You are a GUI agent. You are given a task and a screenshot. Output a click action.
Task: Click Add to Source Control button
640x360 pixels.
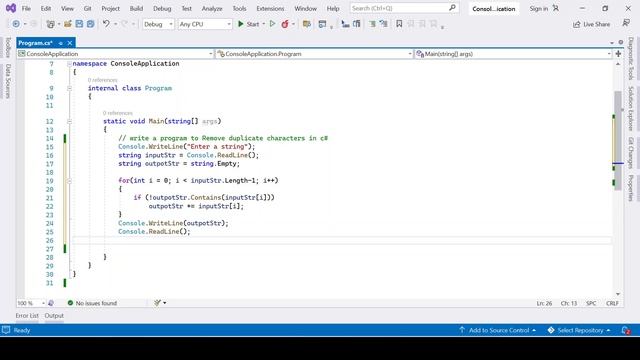498,330
